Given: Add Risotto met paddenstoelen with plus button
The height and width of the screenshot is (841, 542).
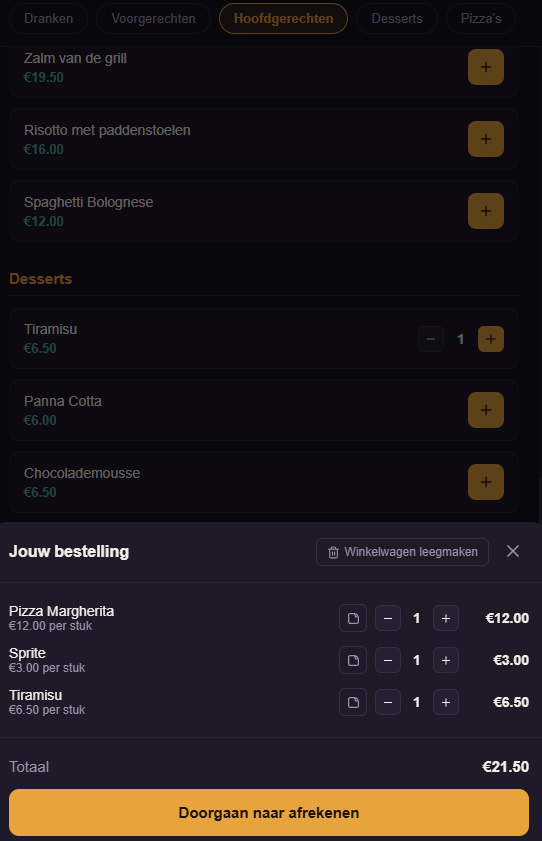Looking at the screenshot, I should click(486, 139).
